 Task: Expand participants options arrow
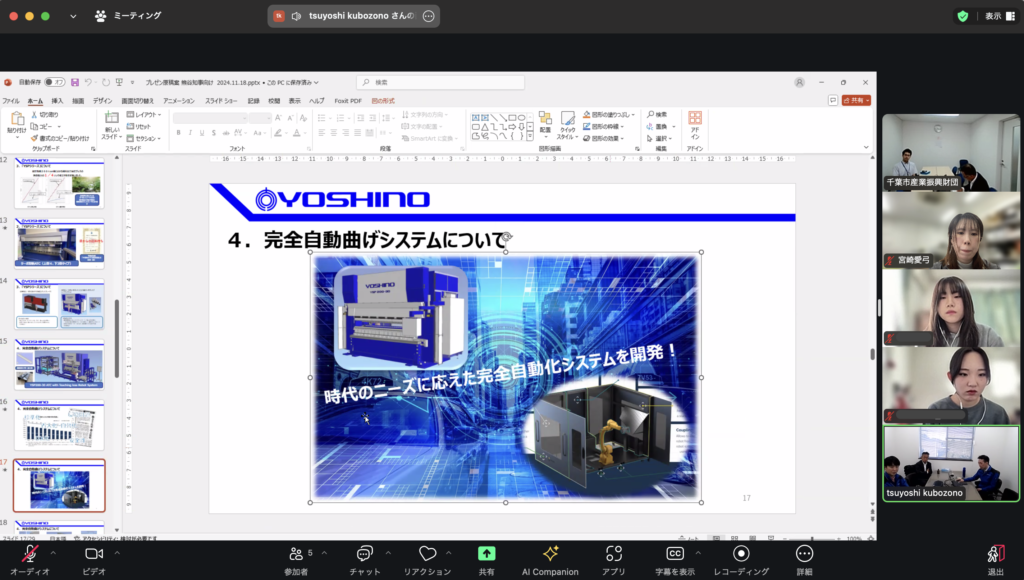click(x=324, y=553)
